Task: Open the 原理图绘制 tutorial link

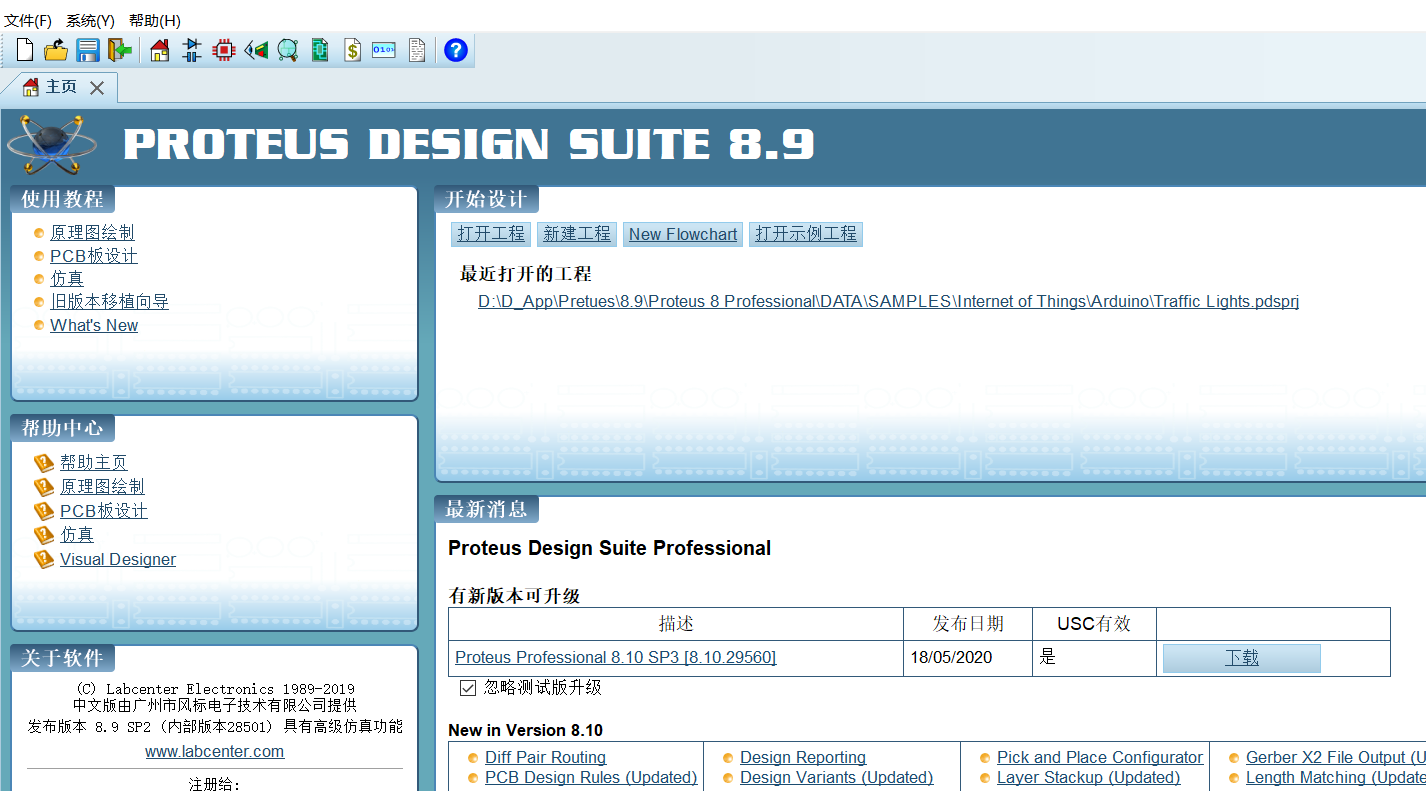Action: [x=92, y=233]
